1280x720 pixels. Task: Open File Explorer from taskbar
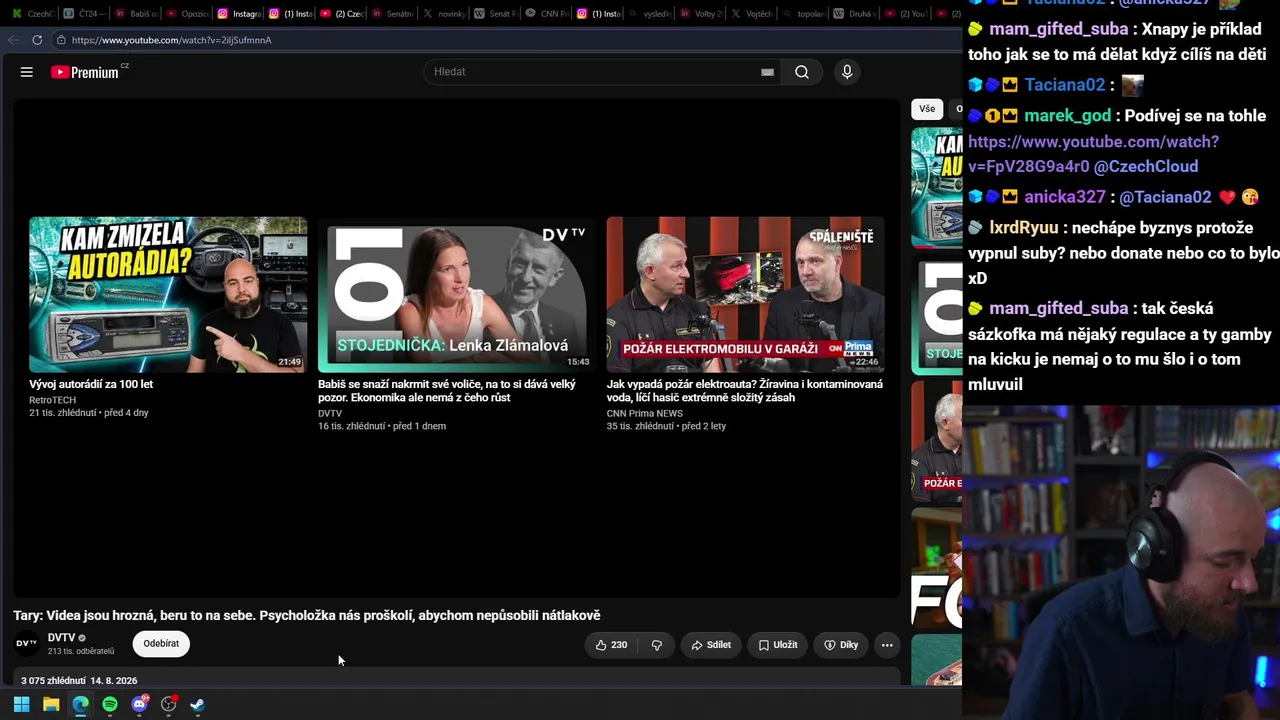click(51, 704)
